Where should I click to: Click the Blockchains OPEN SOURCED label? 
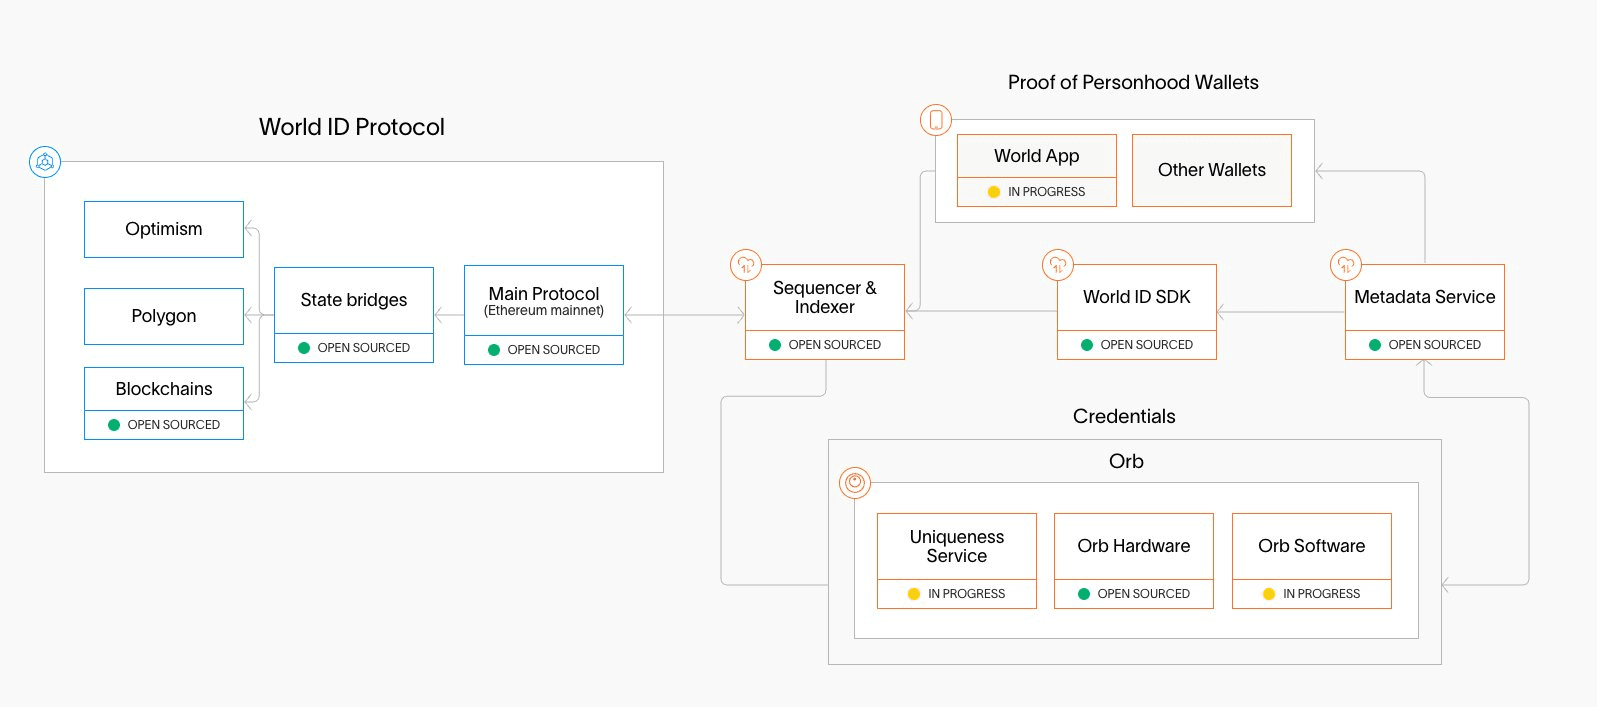point(174,425)
